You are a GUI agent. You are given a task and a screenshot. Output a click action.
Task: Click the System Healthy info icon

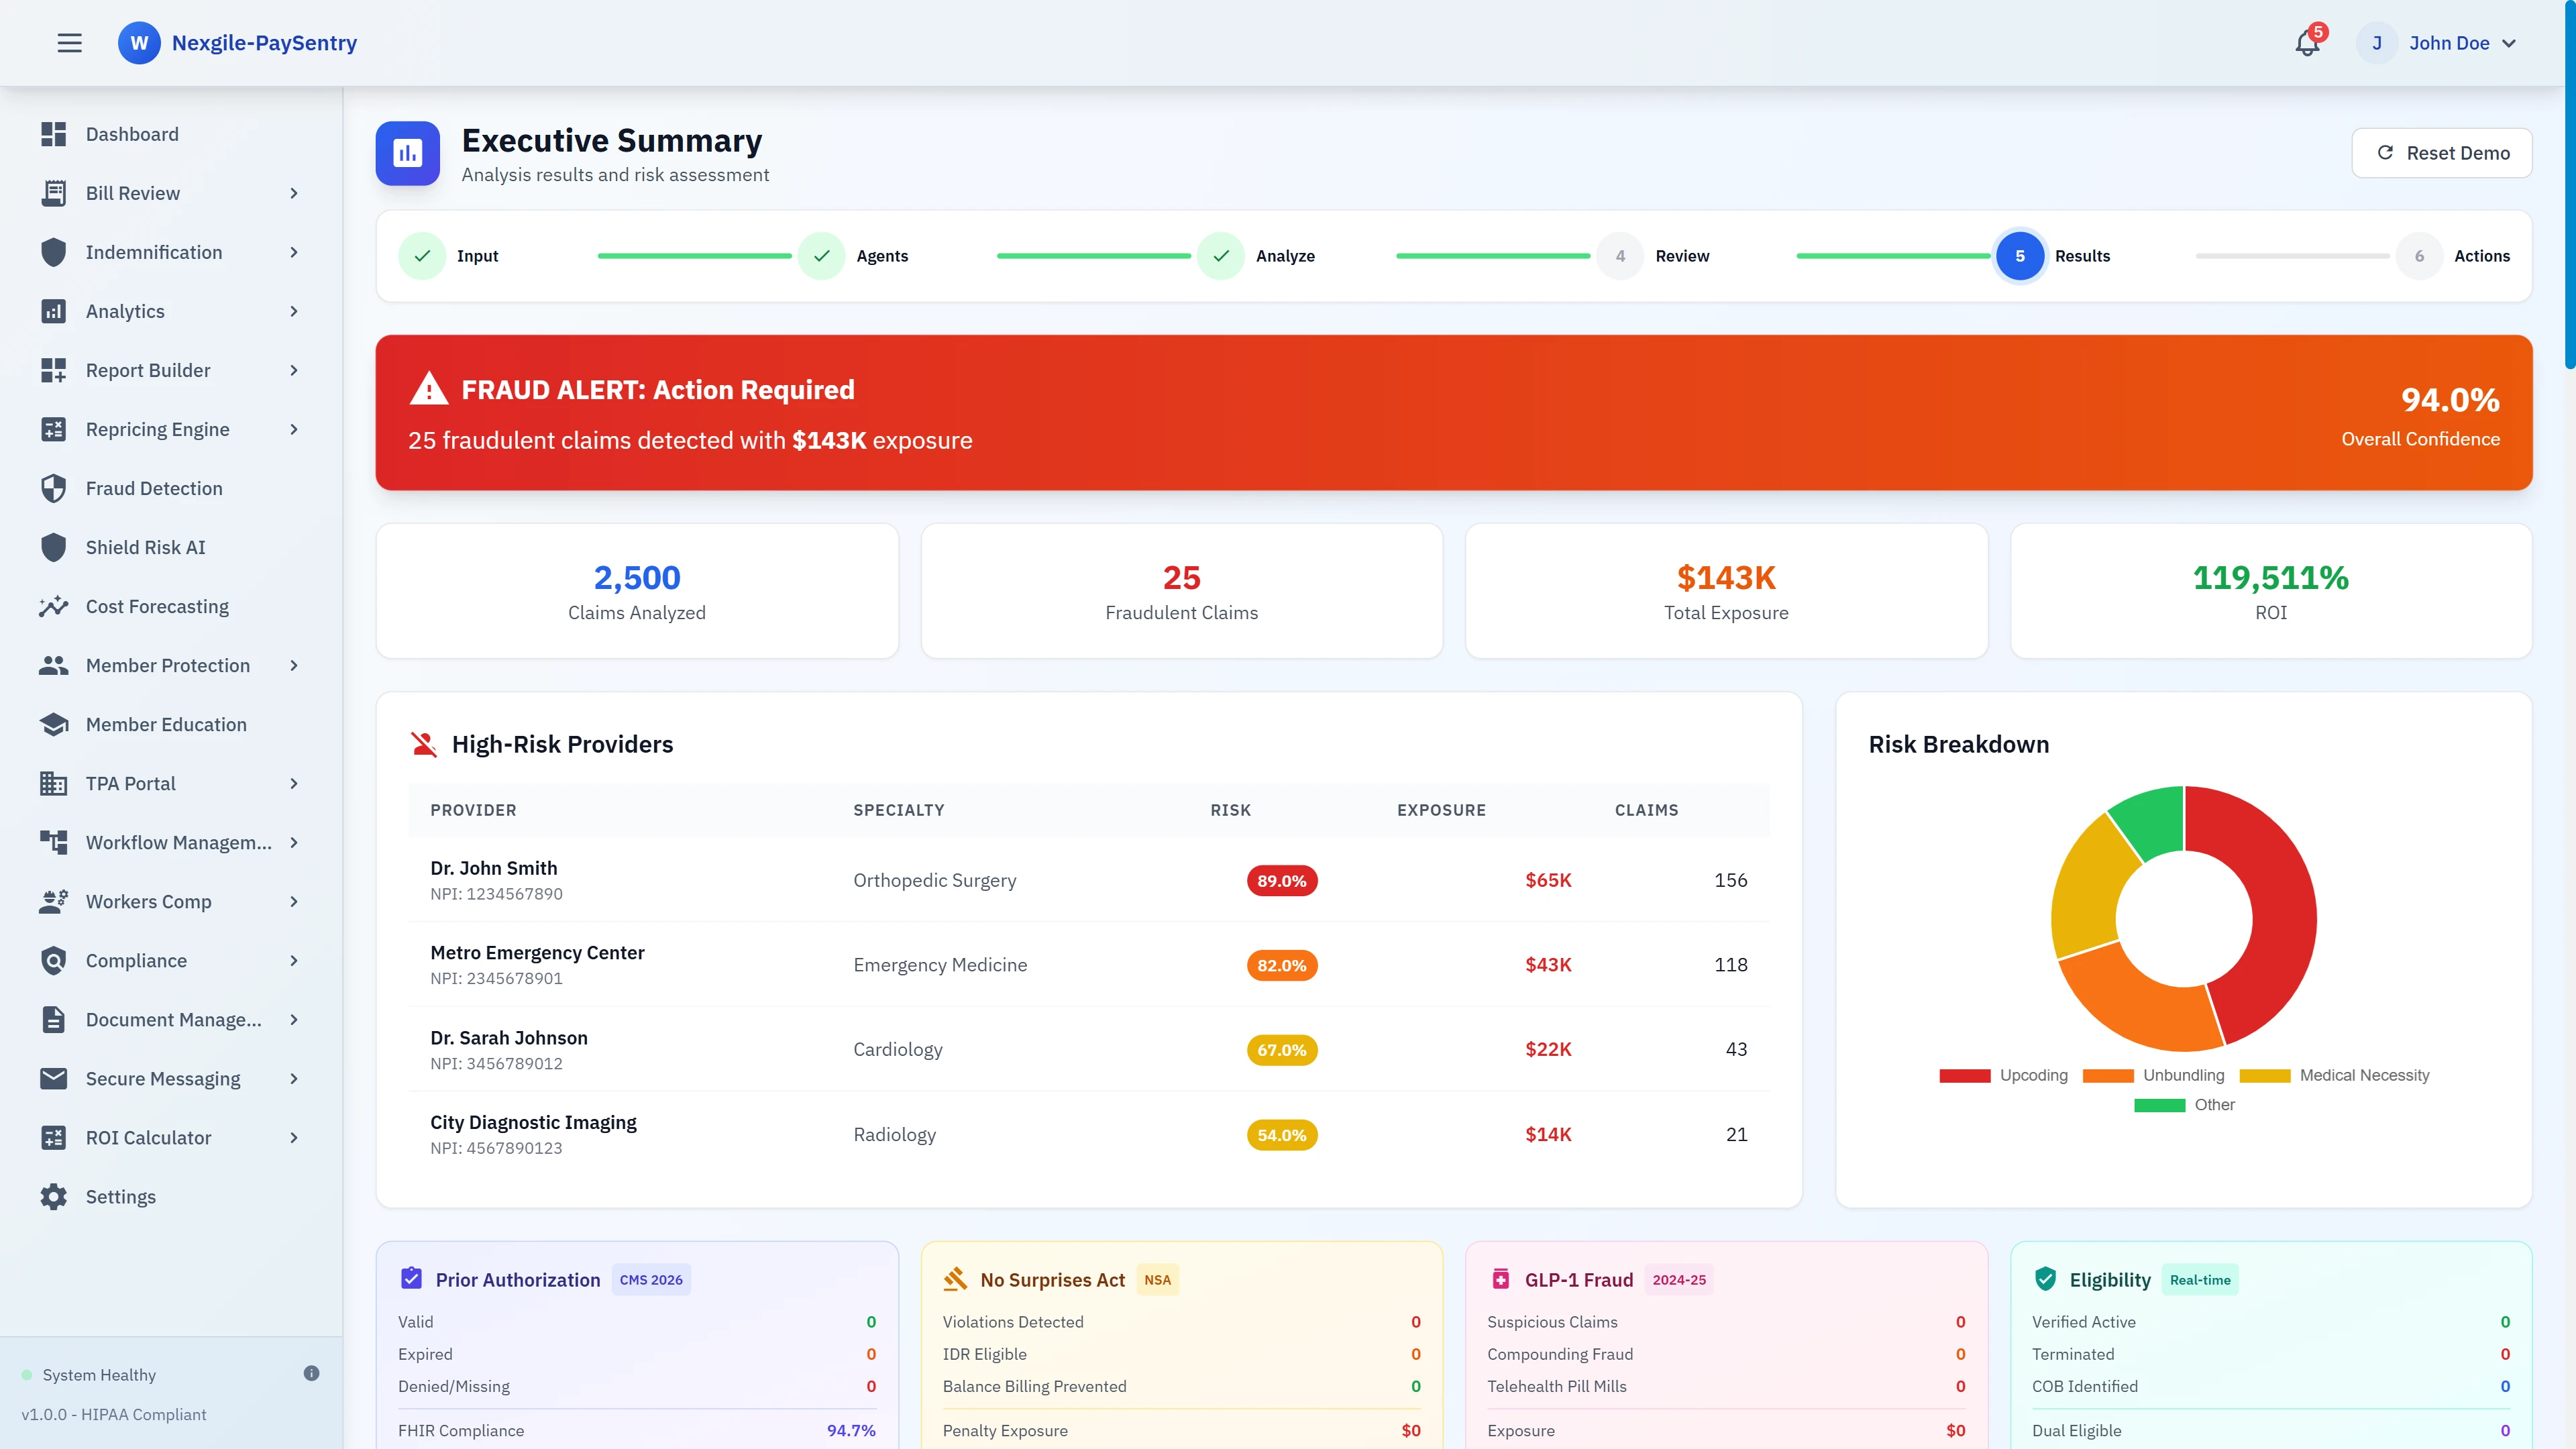311,1373
